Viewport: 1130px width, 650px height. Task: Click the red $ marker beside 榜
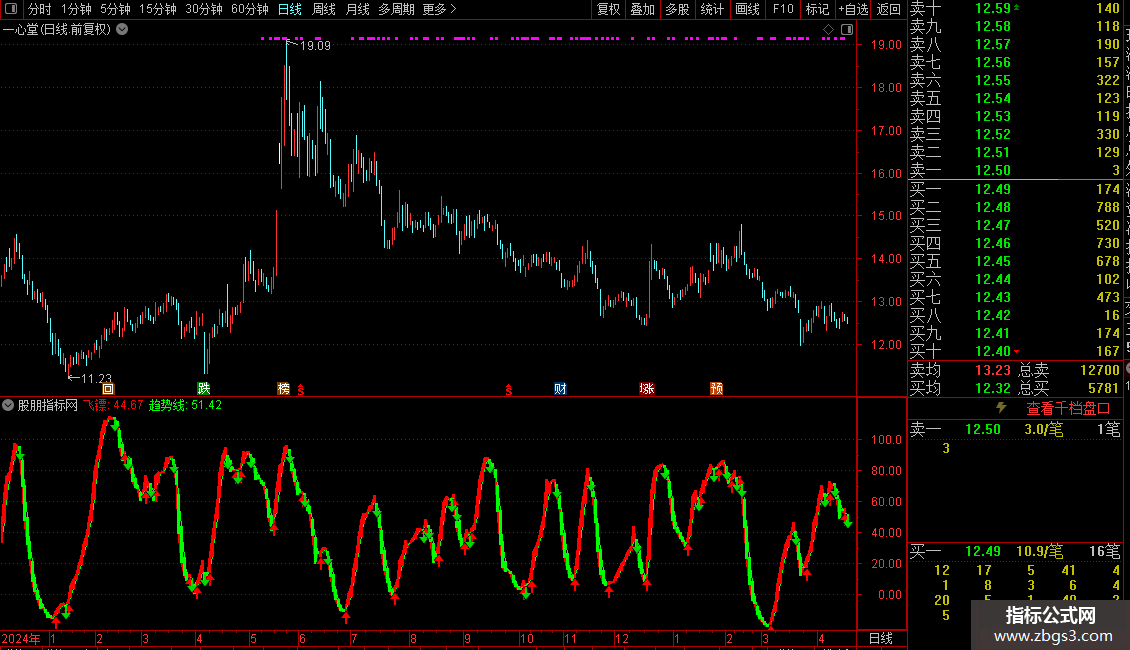(301, 389)
